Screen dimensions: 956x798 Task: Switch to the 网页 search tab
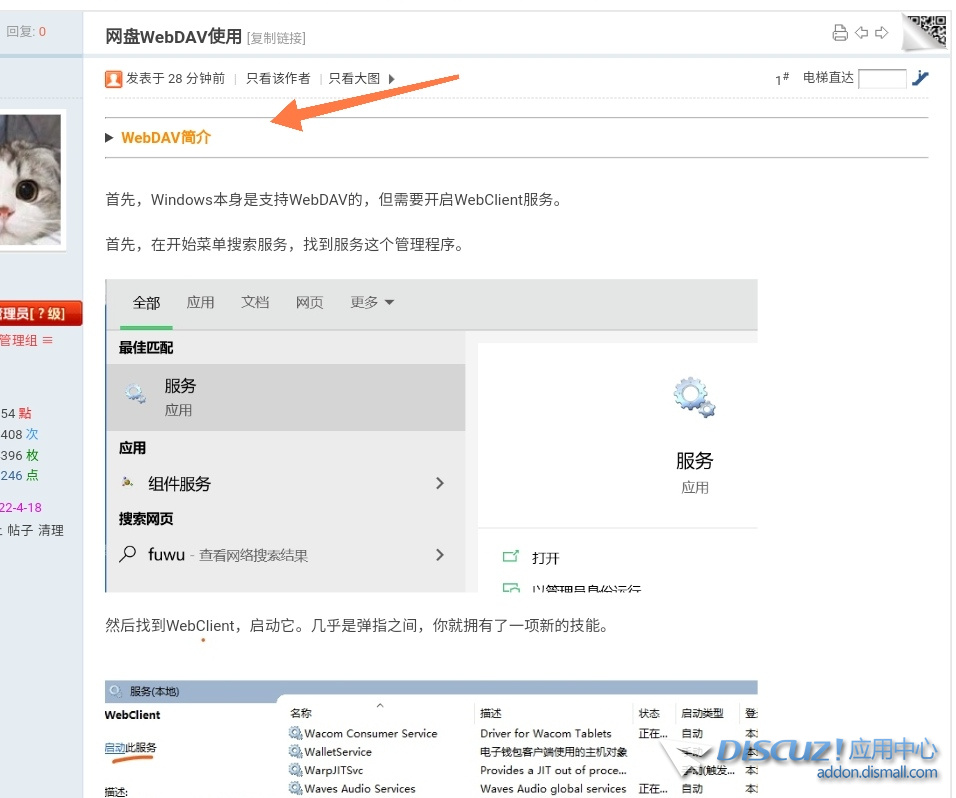pyautogui.click(x=310, y=302)
